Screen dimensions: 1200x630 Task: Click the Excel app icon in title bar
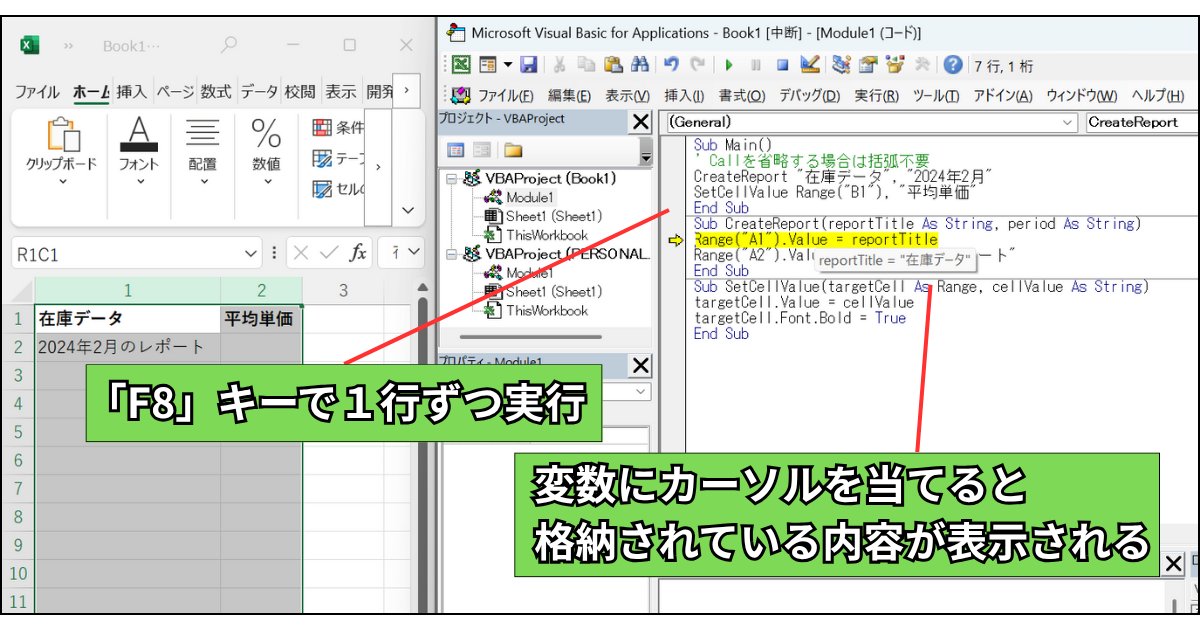[x=29, y=45]
